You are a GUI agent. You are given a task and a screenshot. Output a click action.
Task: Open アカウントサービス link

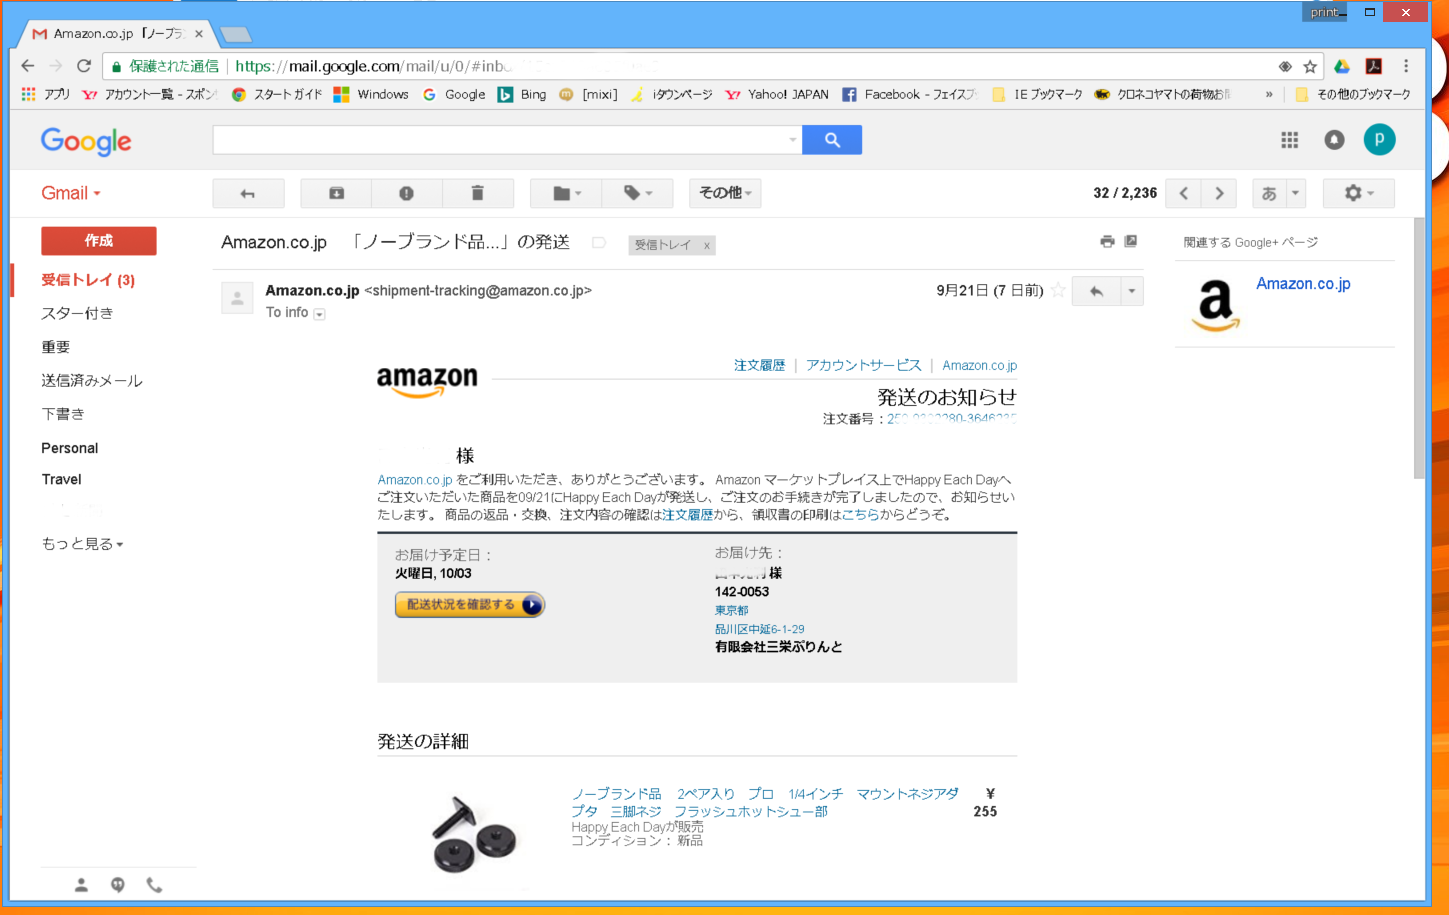(864, 365)
